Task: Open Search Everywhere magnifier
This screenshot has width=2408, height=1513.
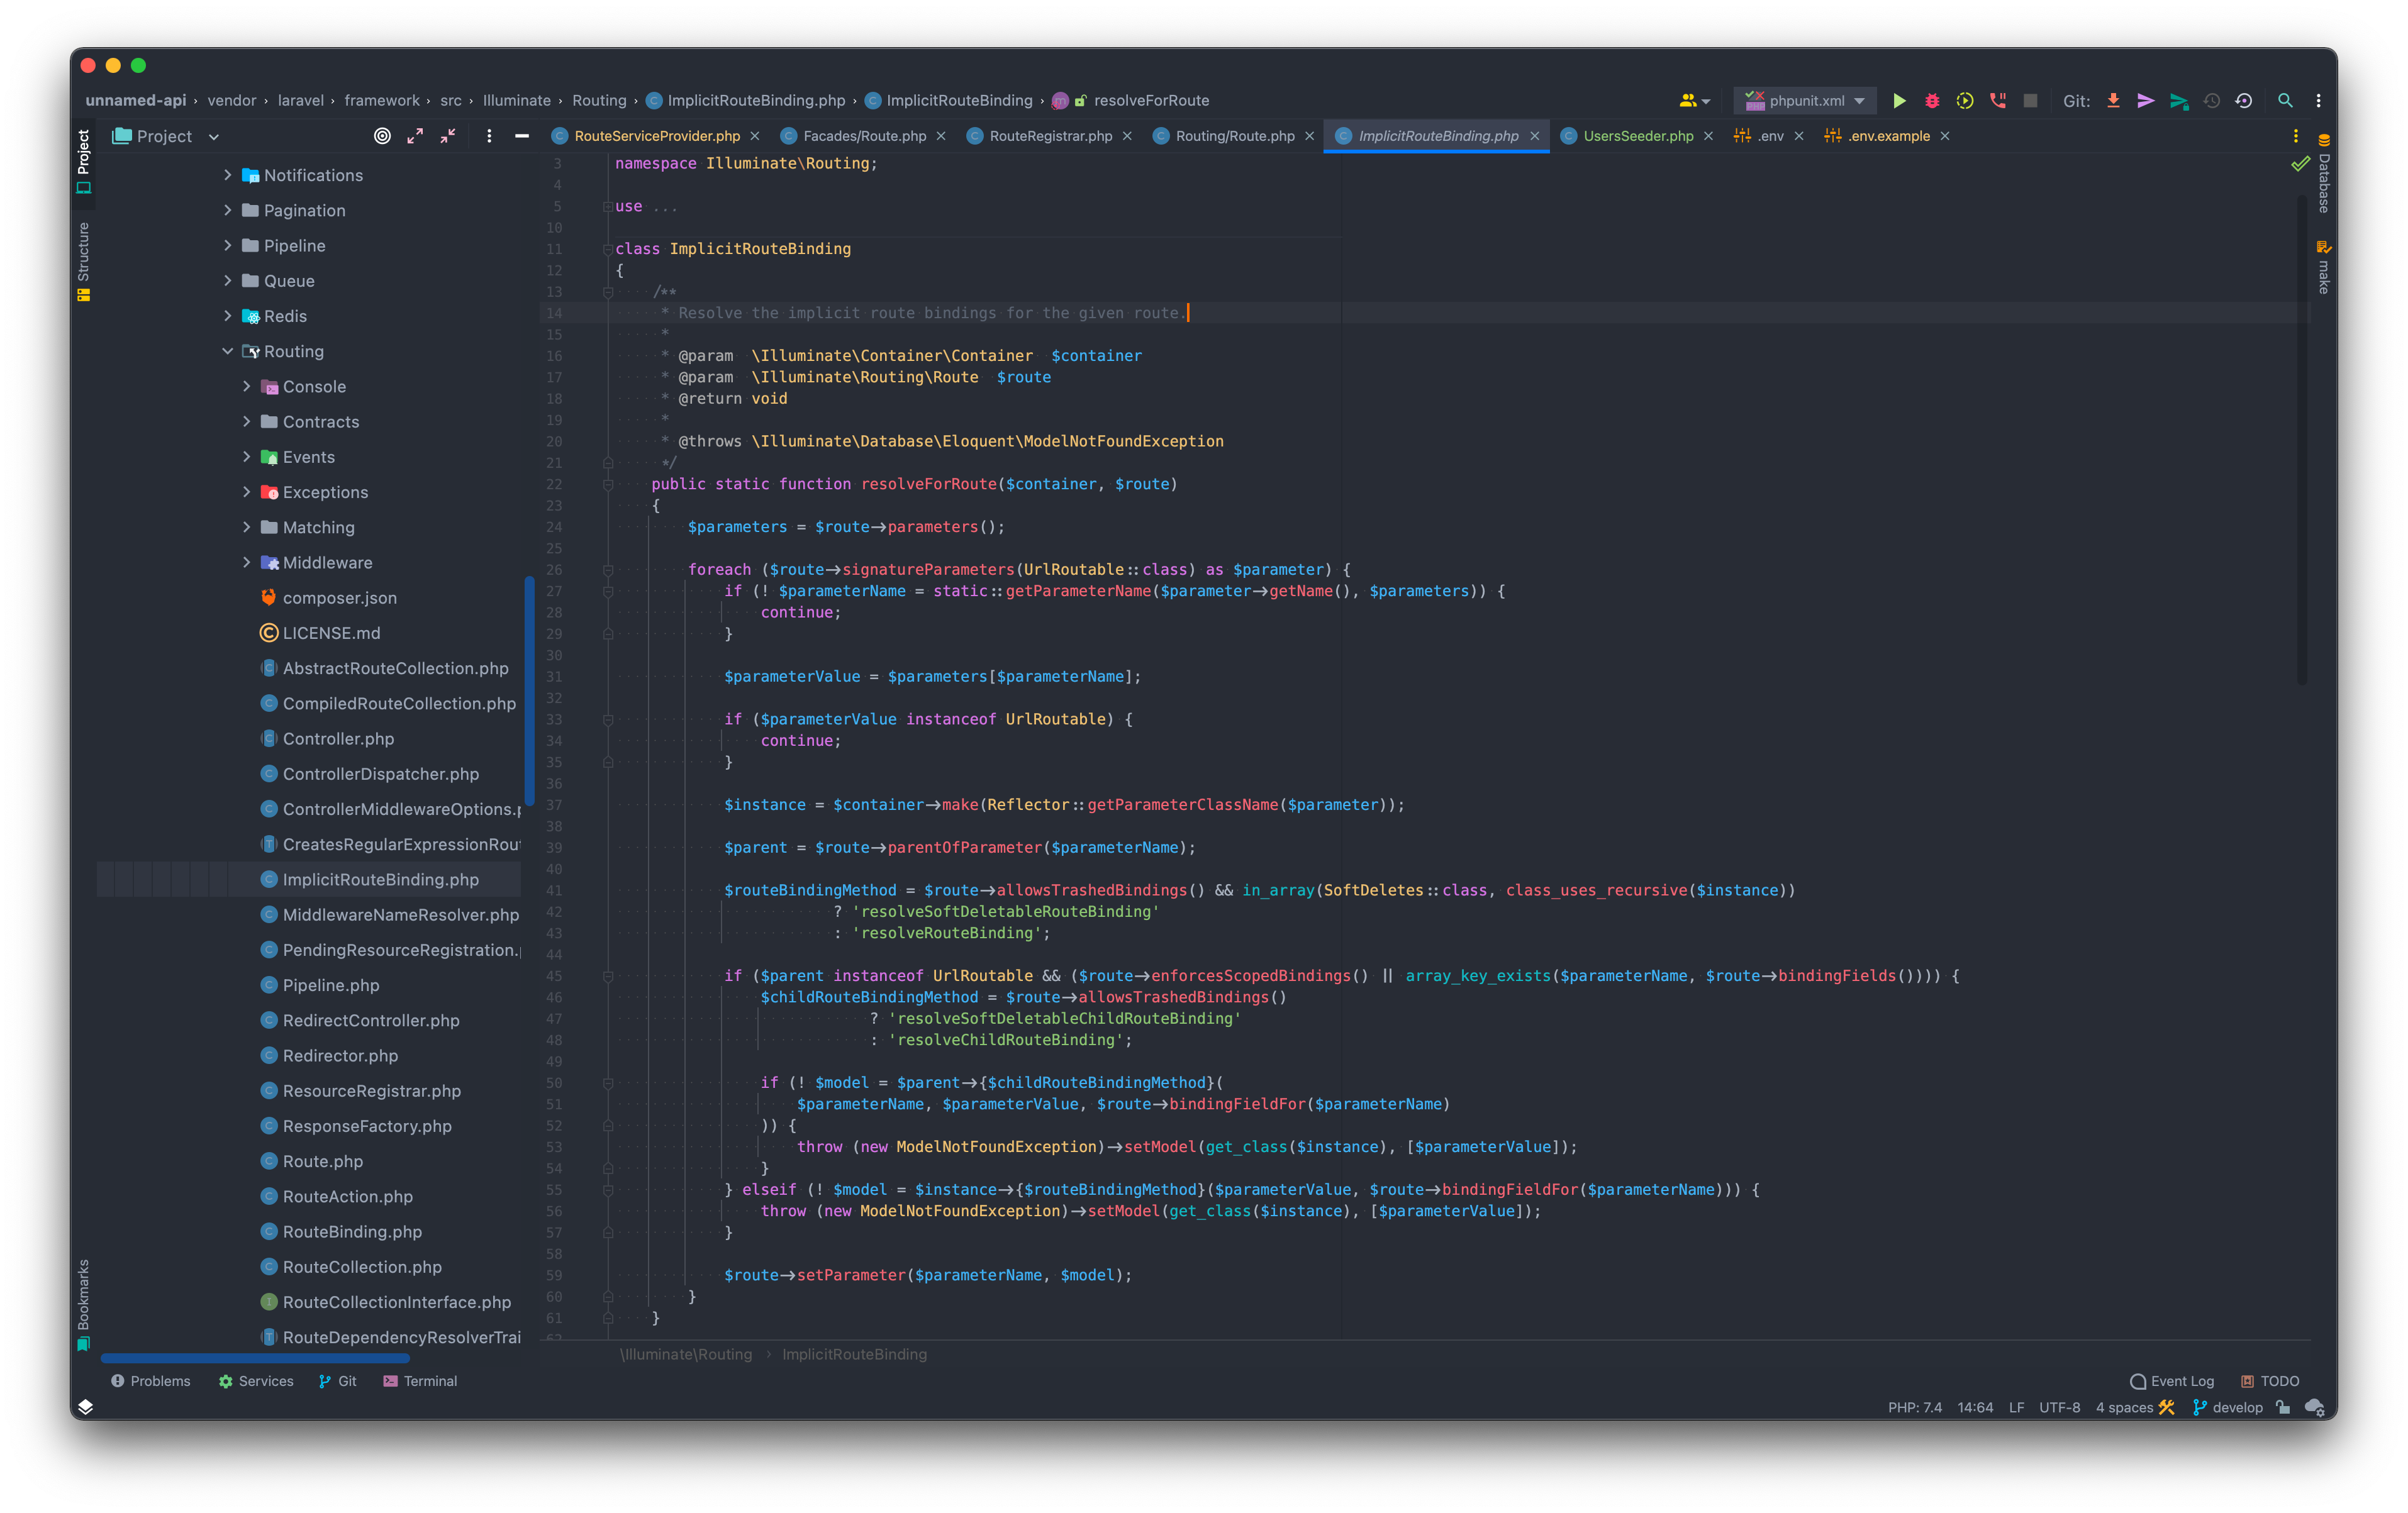Action: tap(2285, 100)
